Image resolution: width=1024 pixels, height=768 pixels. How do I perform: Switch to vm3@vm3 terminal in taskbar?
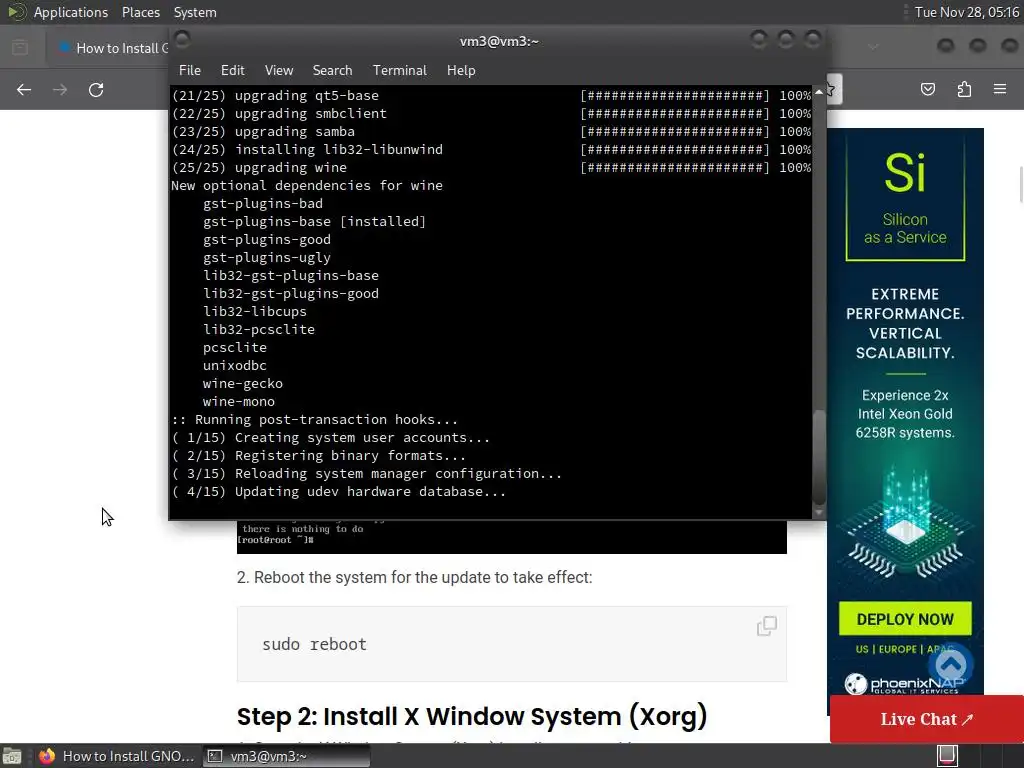(286, 756)
